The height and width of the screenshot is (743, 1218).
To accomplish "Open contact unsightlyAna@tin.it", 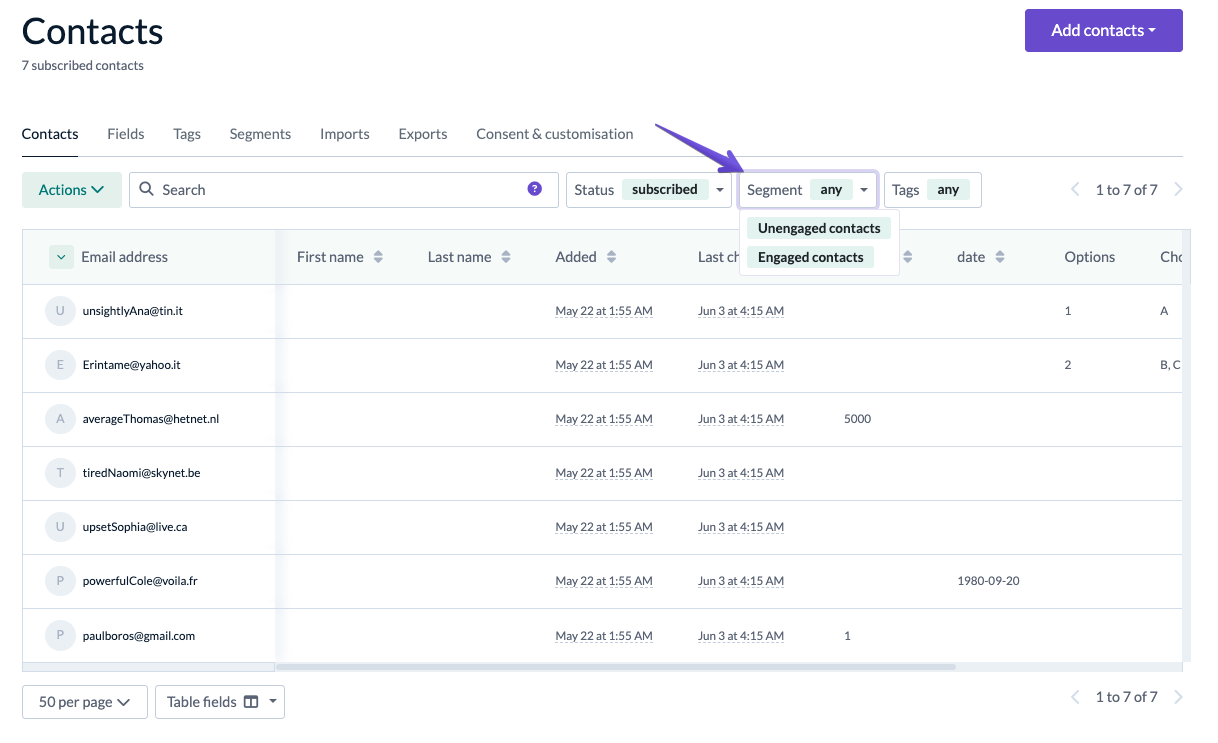I will [x=133, y=311].
